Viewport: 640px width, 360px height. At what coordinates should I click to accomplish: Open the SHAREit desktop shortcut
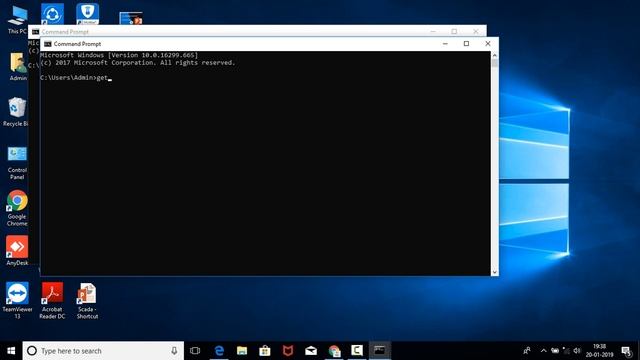point(52,14)
